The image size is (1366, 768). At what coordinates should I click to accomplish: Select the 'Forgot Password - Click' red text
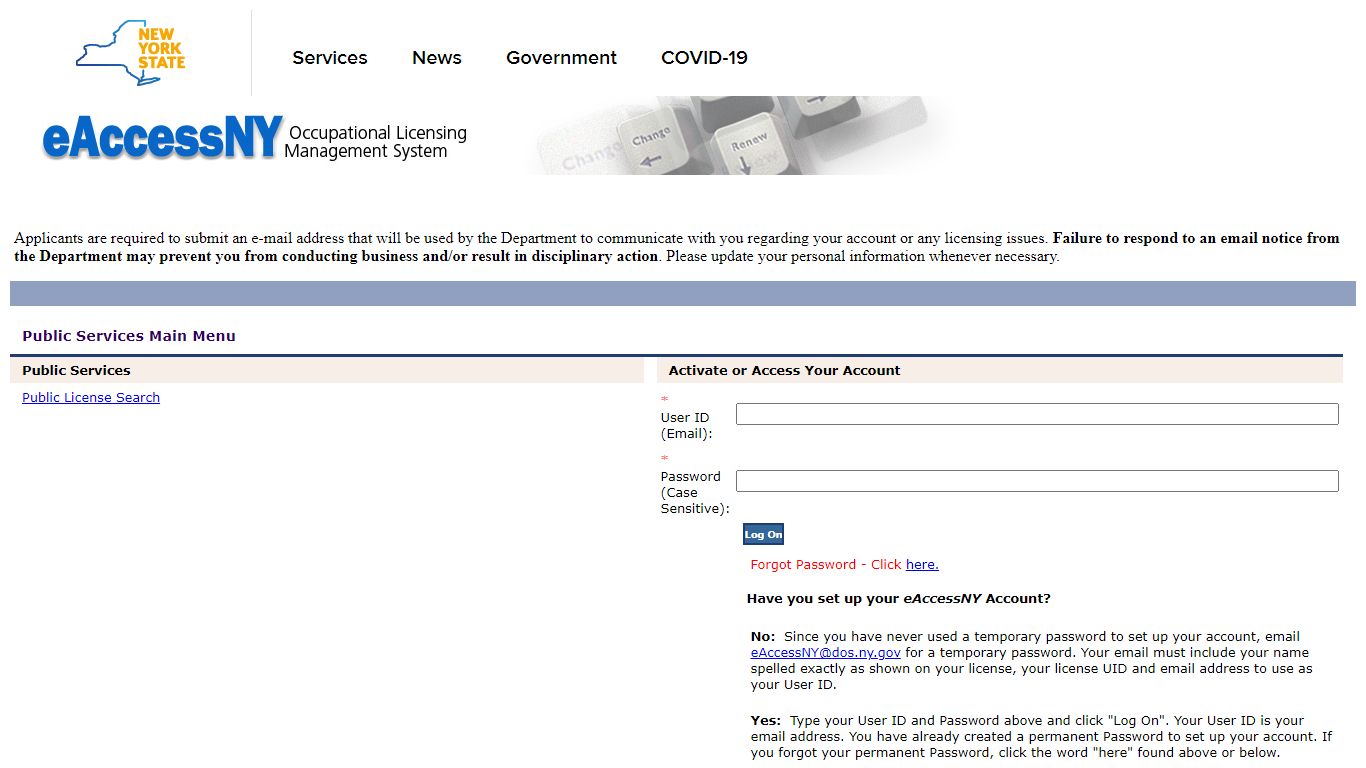point(826,565)
